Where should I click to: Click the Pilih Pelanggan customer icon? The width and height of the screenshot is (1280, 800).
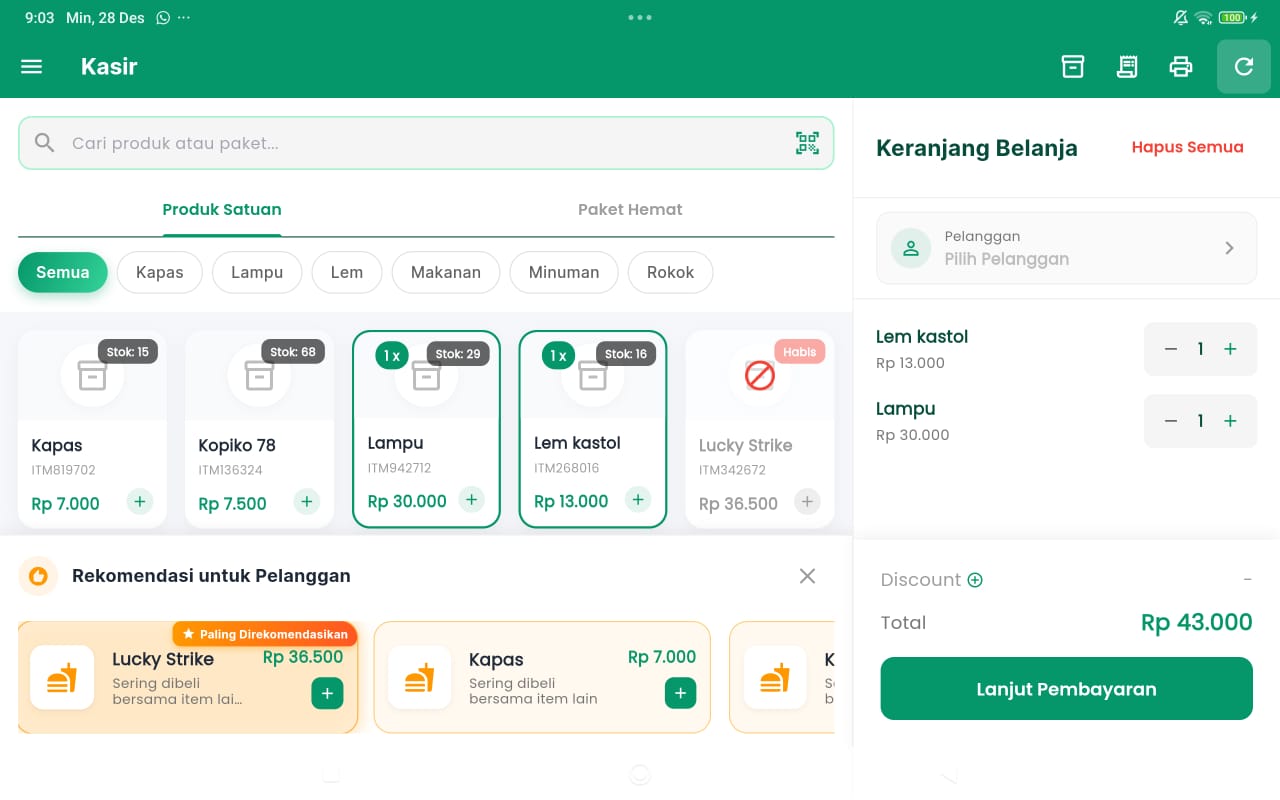tap(909, 248)
